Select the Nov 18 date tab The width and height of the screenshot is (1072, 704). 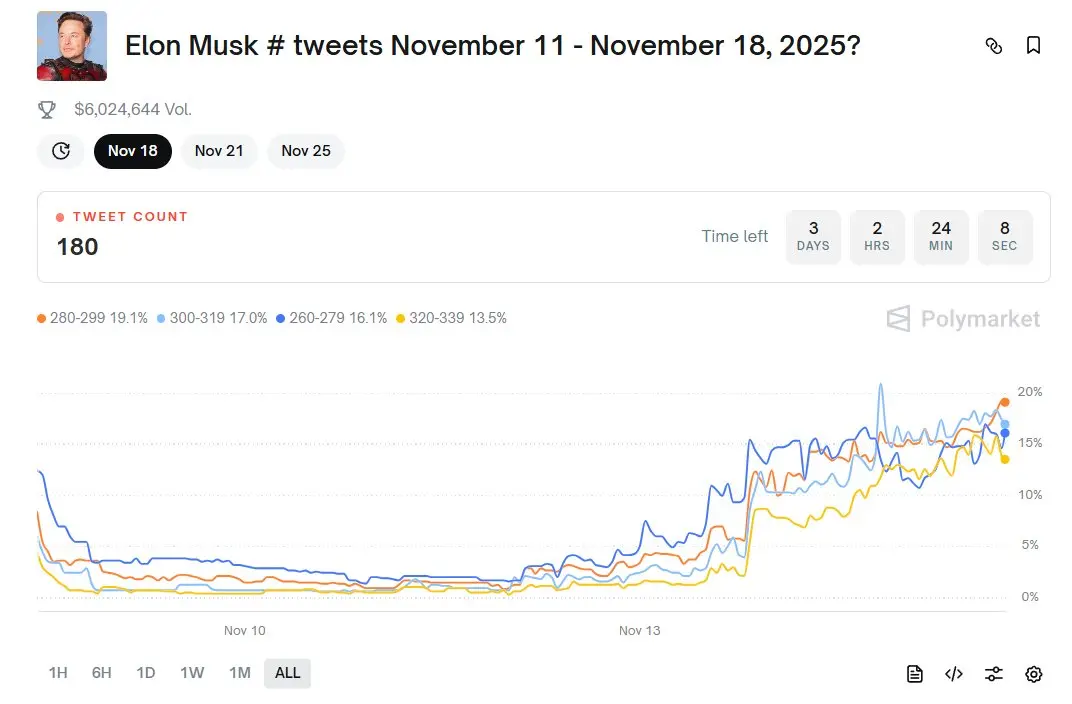(x=133, y=151)
